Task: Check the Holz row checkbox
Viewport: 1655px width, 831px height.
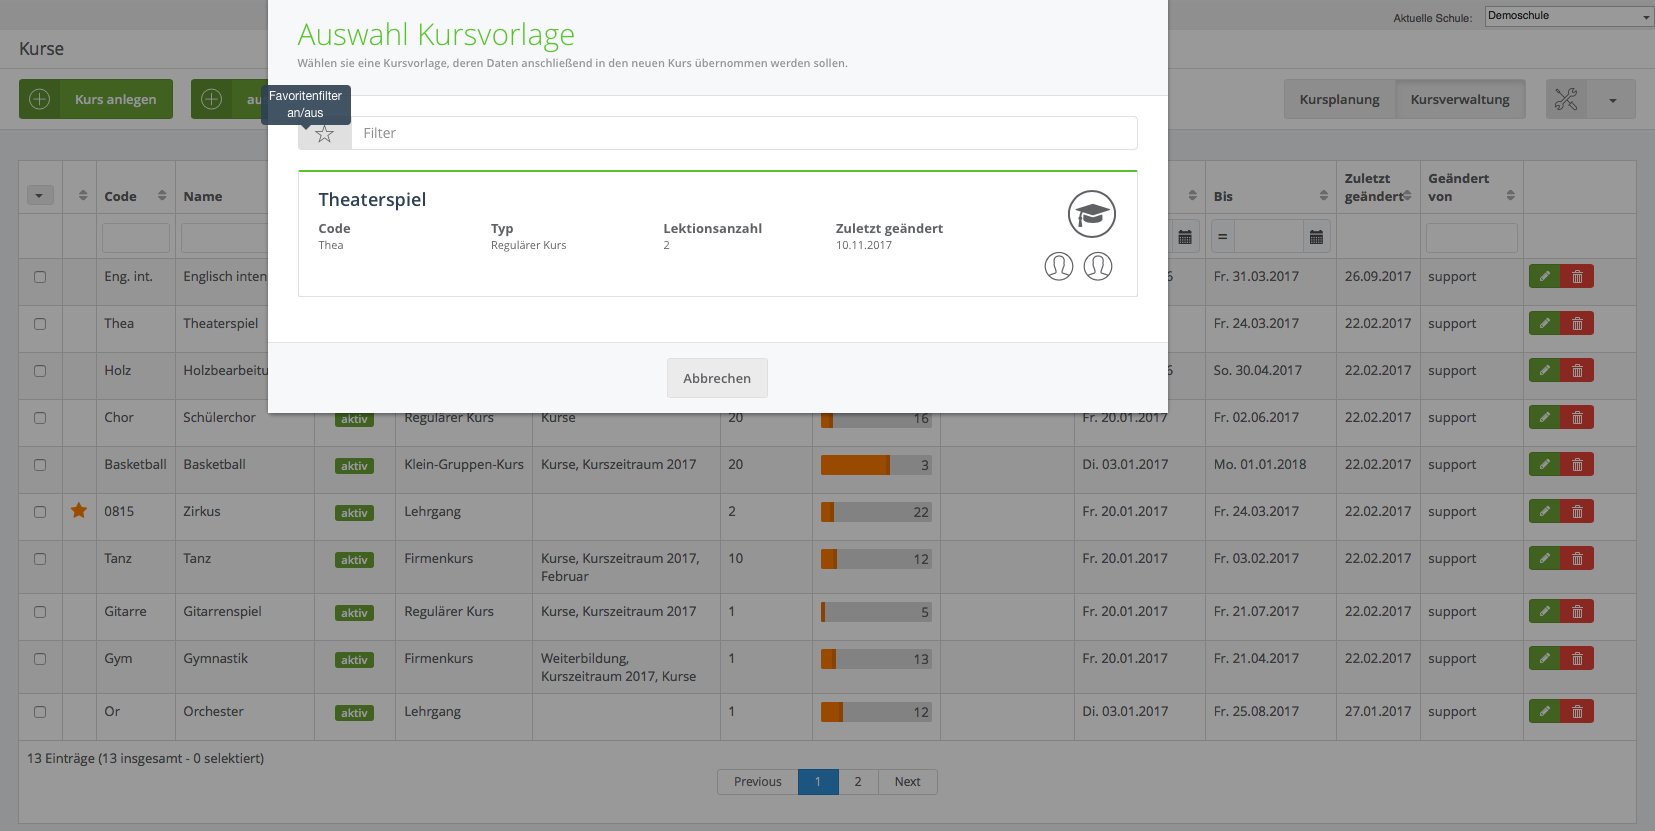Action: pos(40,371)
